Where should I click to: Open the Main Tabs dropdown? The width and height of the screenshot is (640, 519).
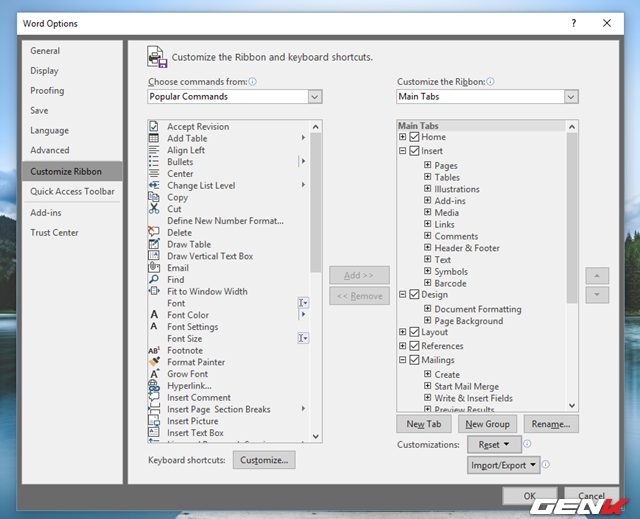pyautogui.click(x=571, y=97)
